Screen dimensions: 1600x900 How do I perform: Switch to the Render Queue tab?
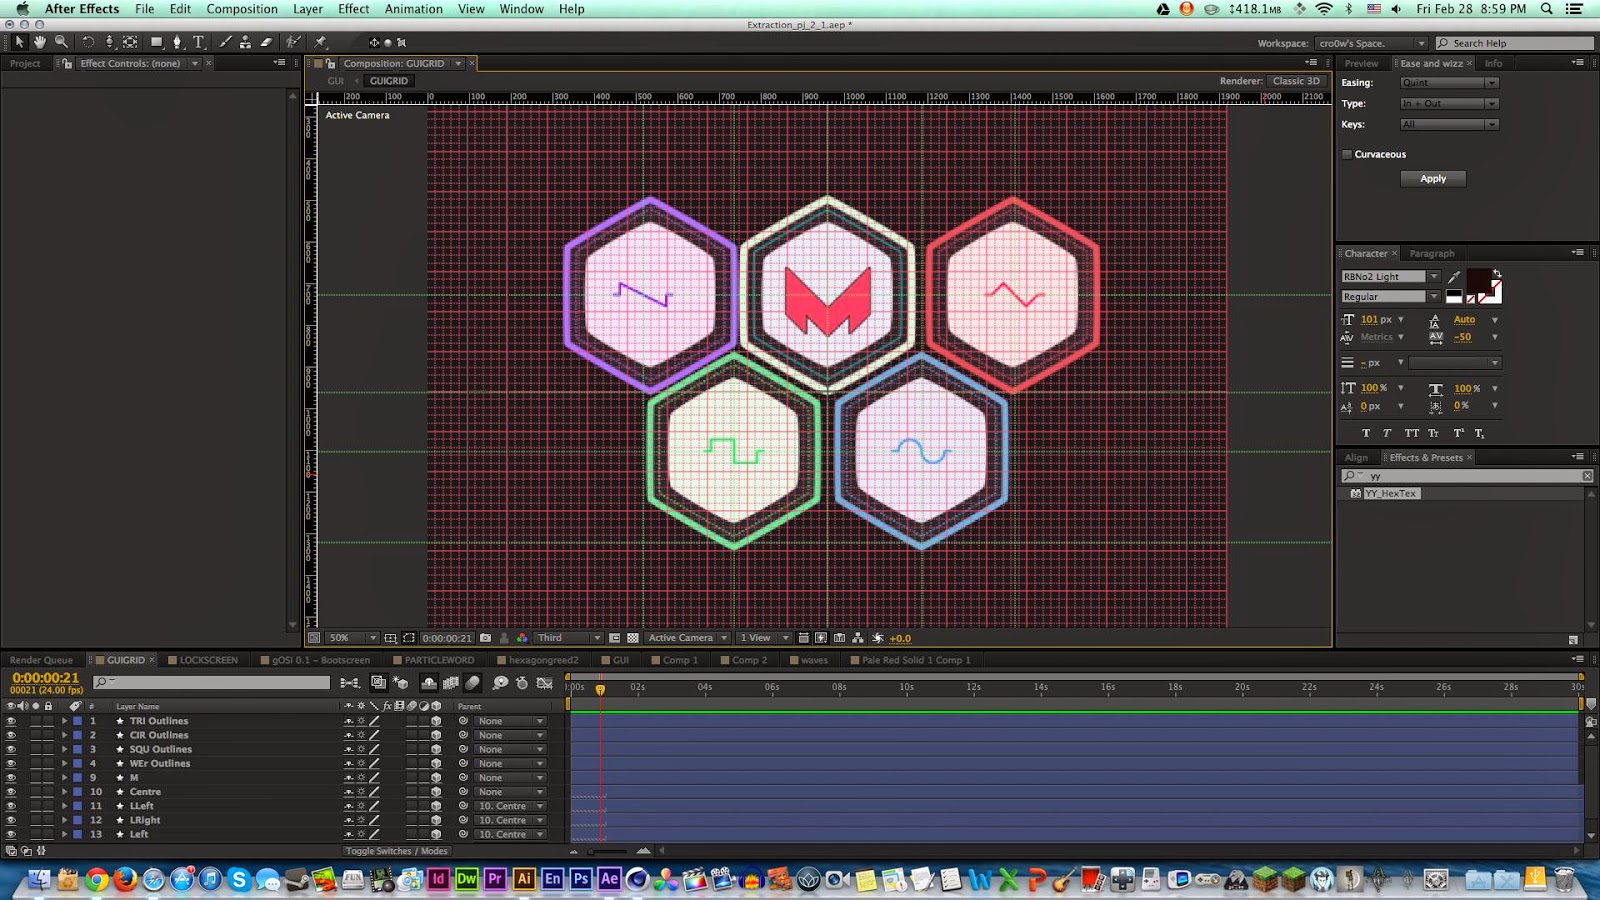point(41,660)
